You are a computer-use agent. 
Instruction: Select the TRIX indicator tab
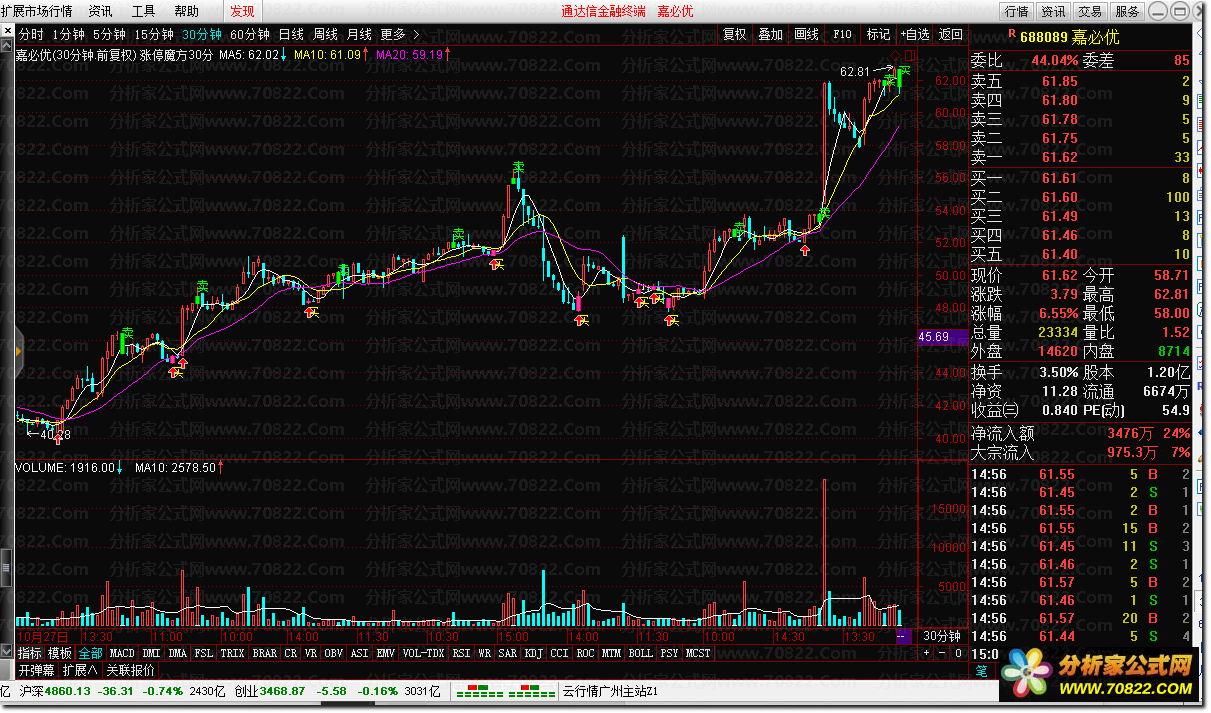click(x=233, y=653)
